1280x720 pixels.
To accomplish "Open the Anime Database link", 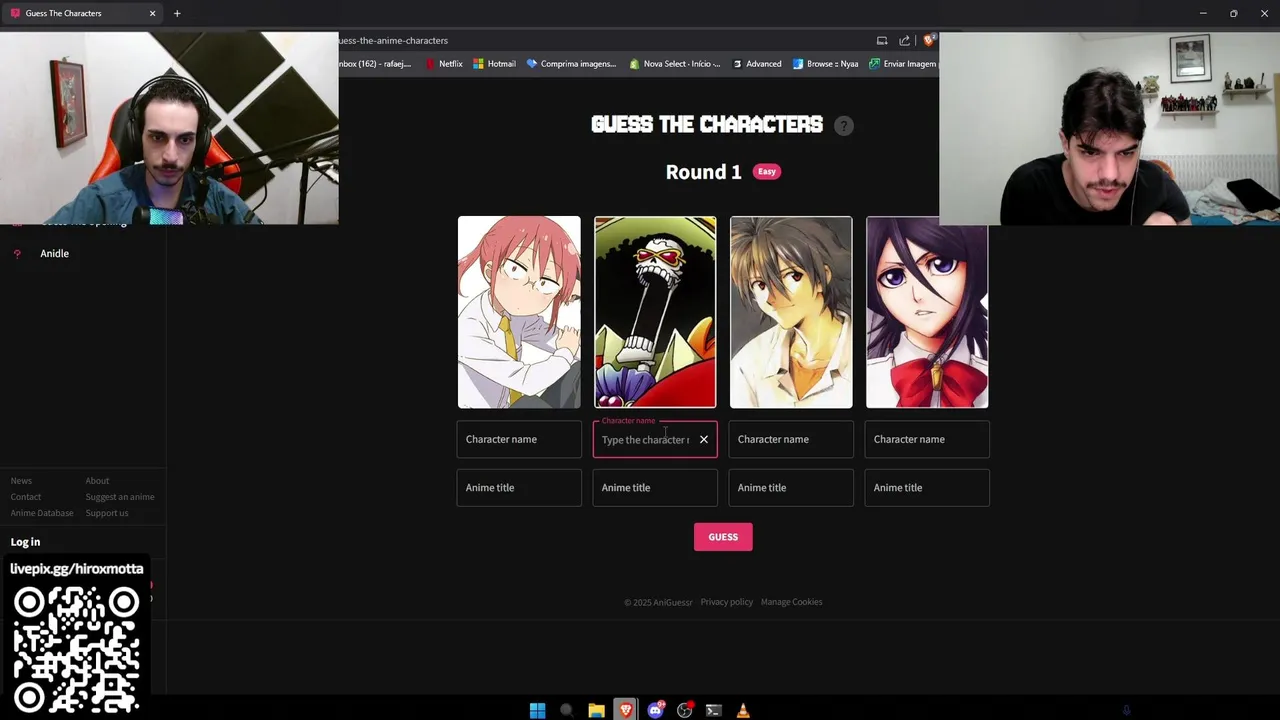I will pos(42,513).
